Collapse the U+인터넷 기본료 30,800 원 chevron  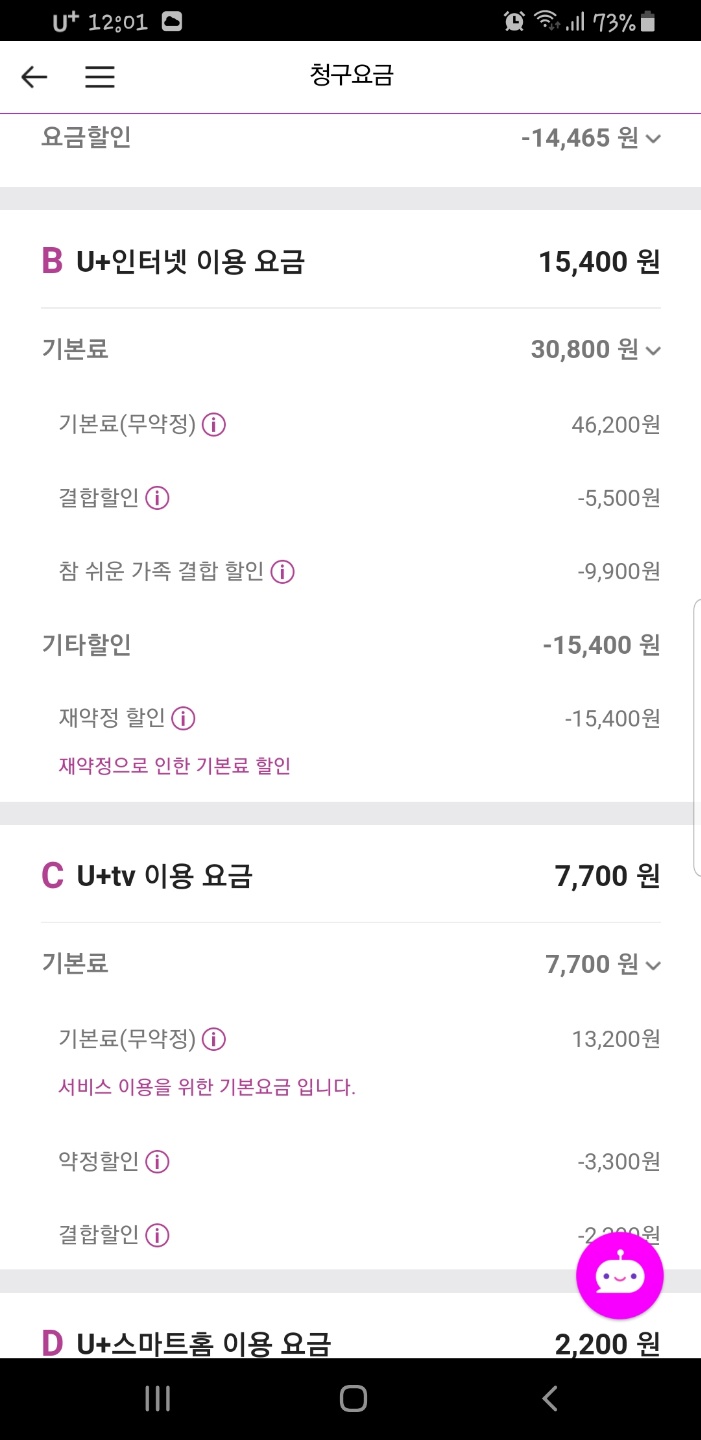[x=654, y=350]
